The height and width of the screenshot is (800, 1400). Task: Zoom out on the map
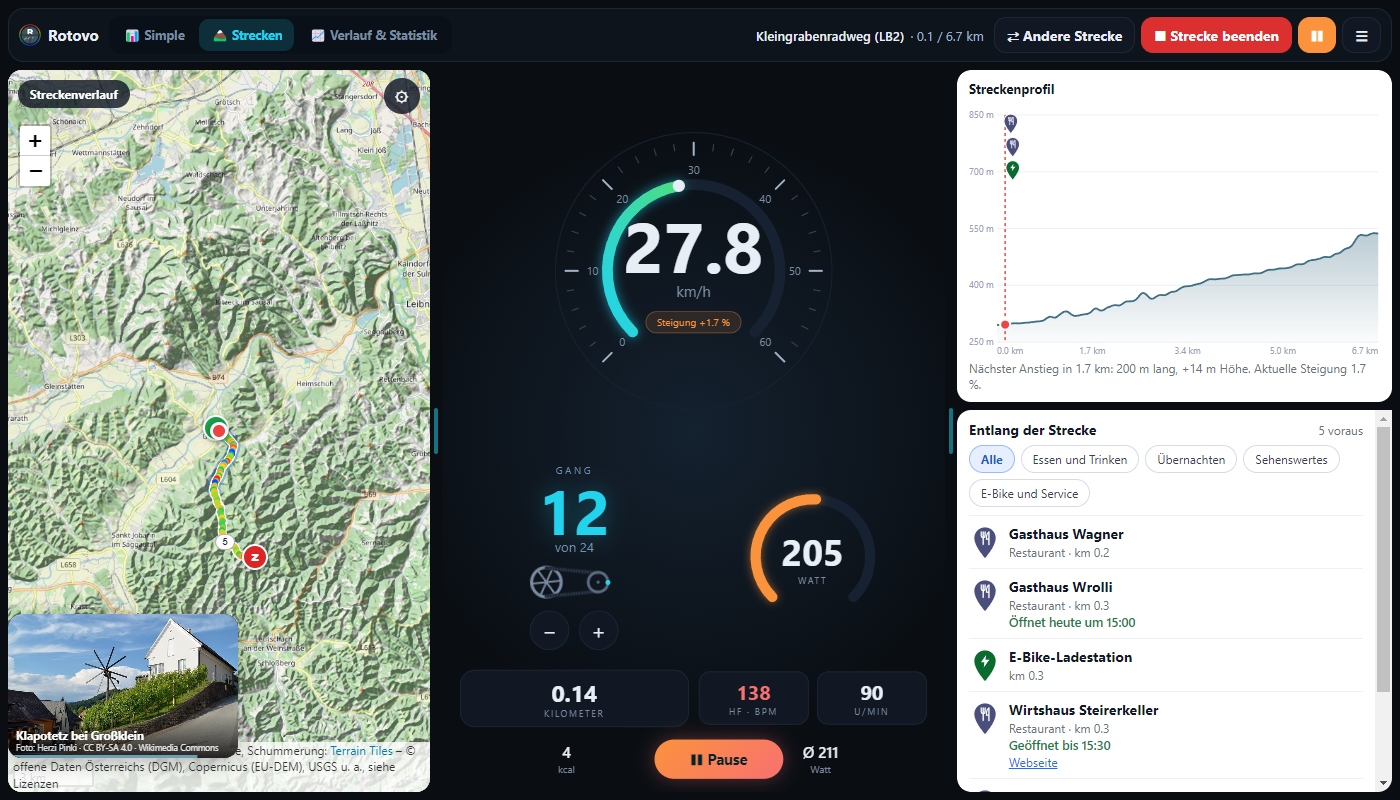coord(35,172)
